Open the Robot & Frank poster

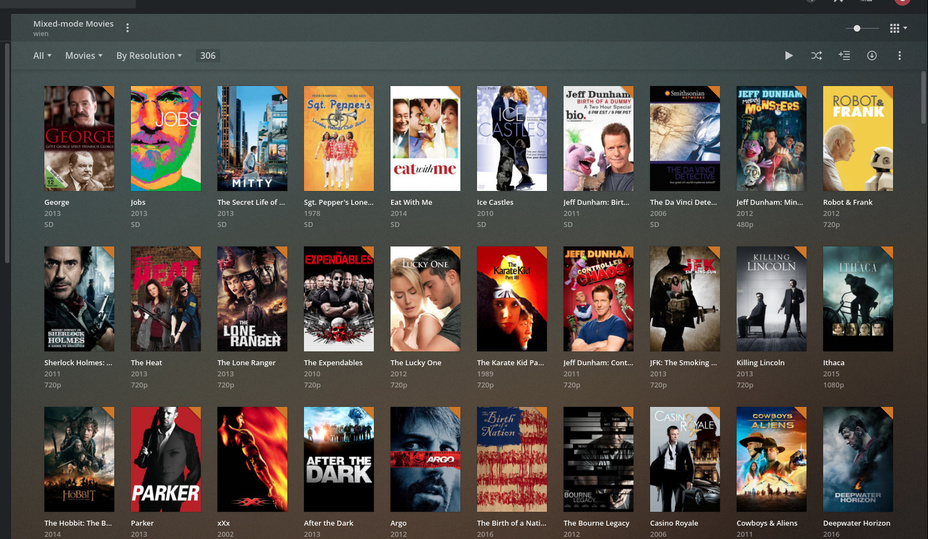pyautogui.click(x=858, y=138)
